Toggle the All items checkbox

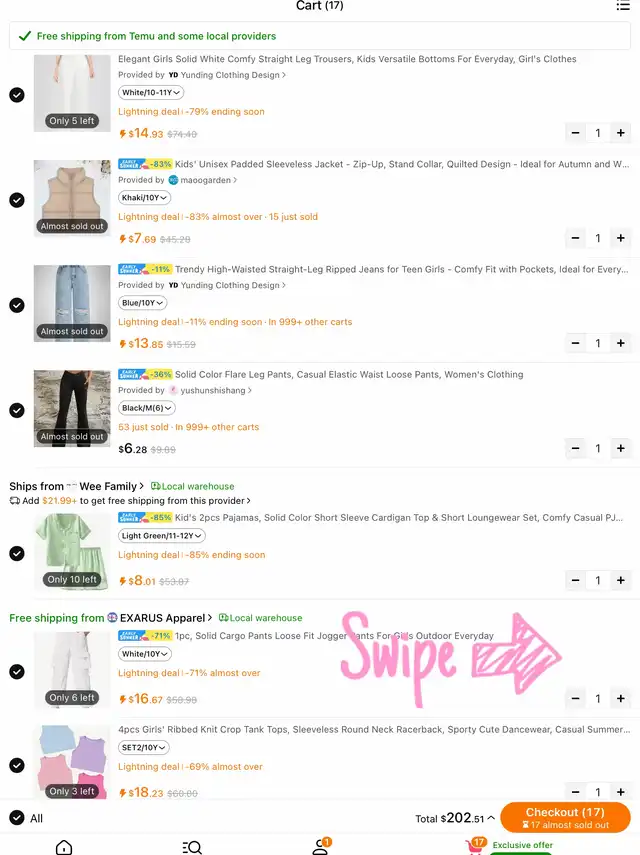[x=17, y=818]
